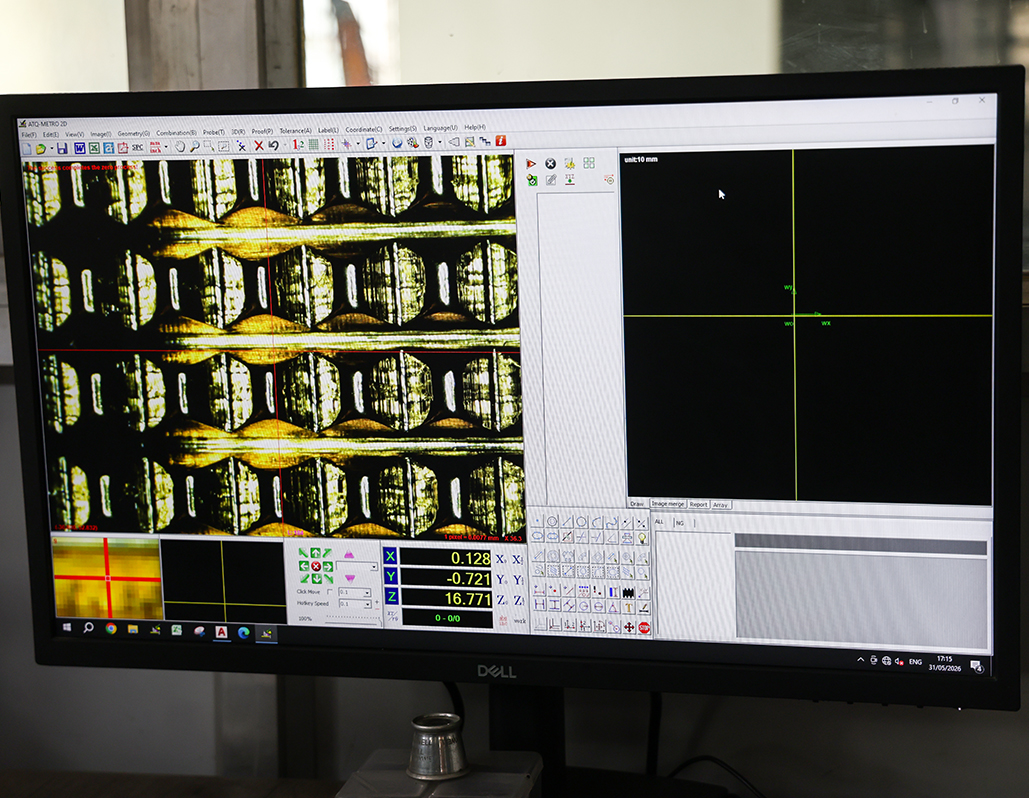The width and height of the screenshot is (1029, 798).
Task: Click the green up arrow jog button
Action: coord(316,553)
